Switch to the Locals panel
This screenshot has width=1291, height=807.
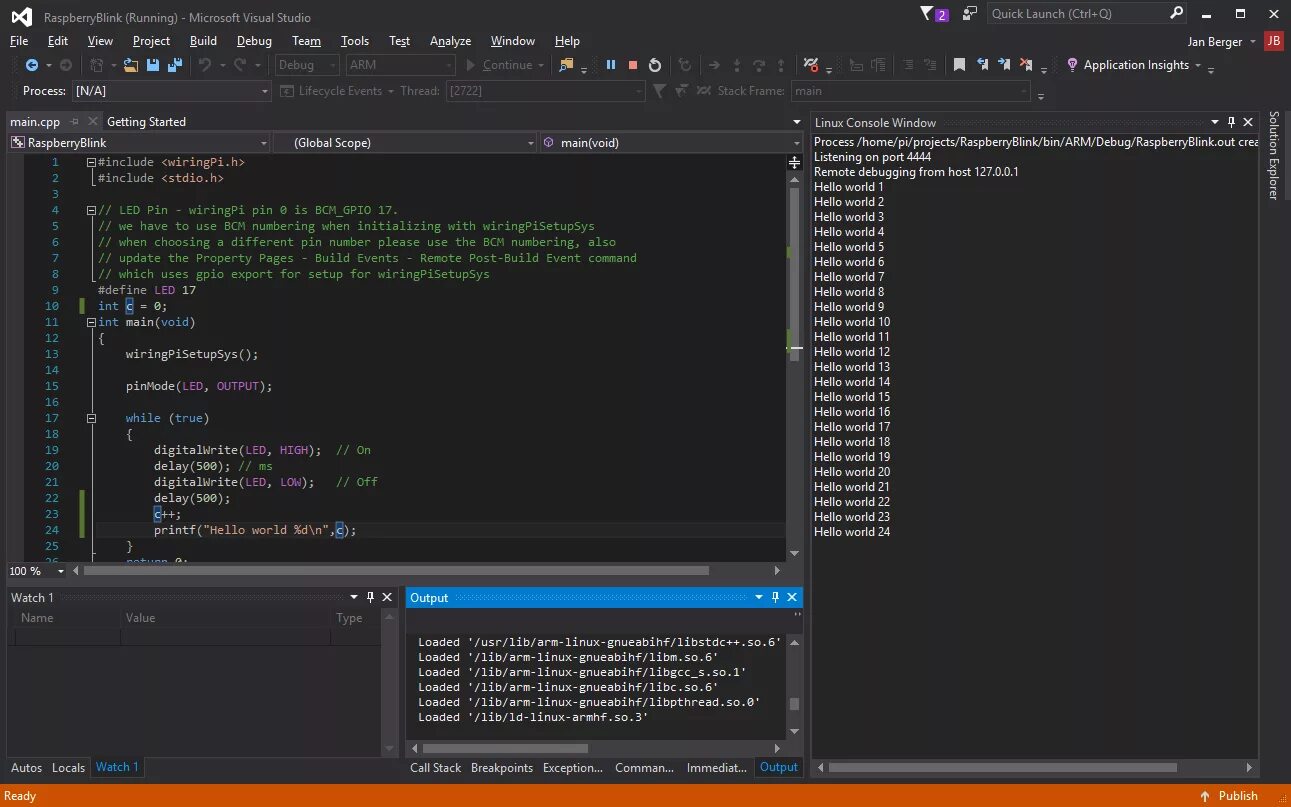click(x=68, y=767)
